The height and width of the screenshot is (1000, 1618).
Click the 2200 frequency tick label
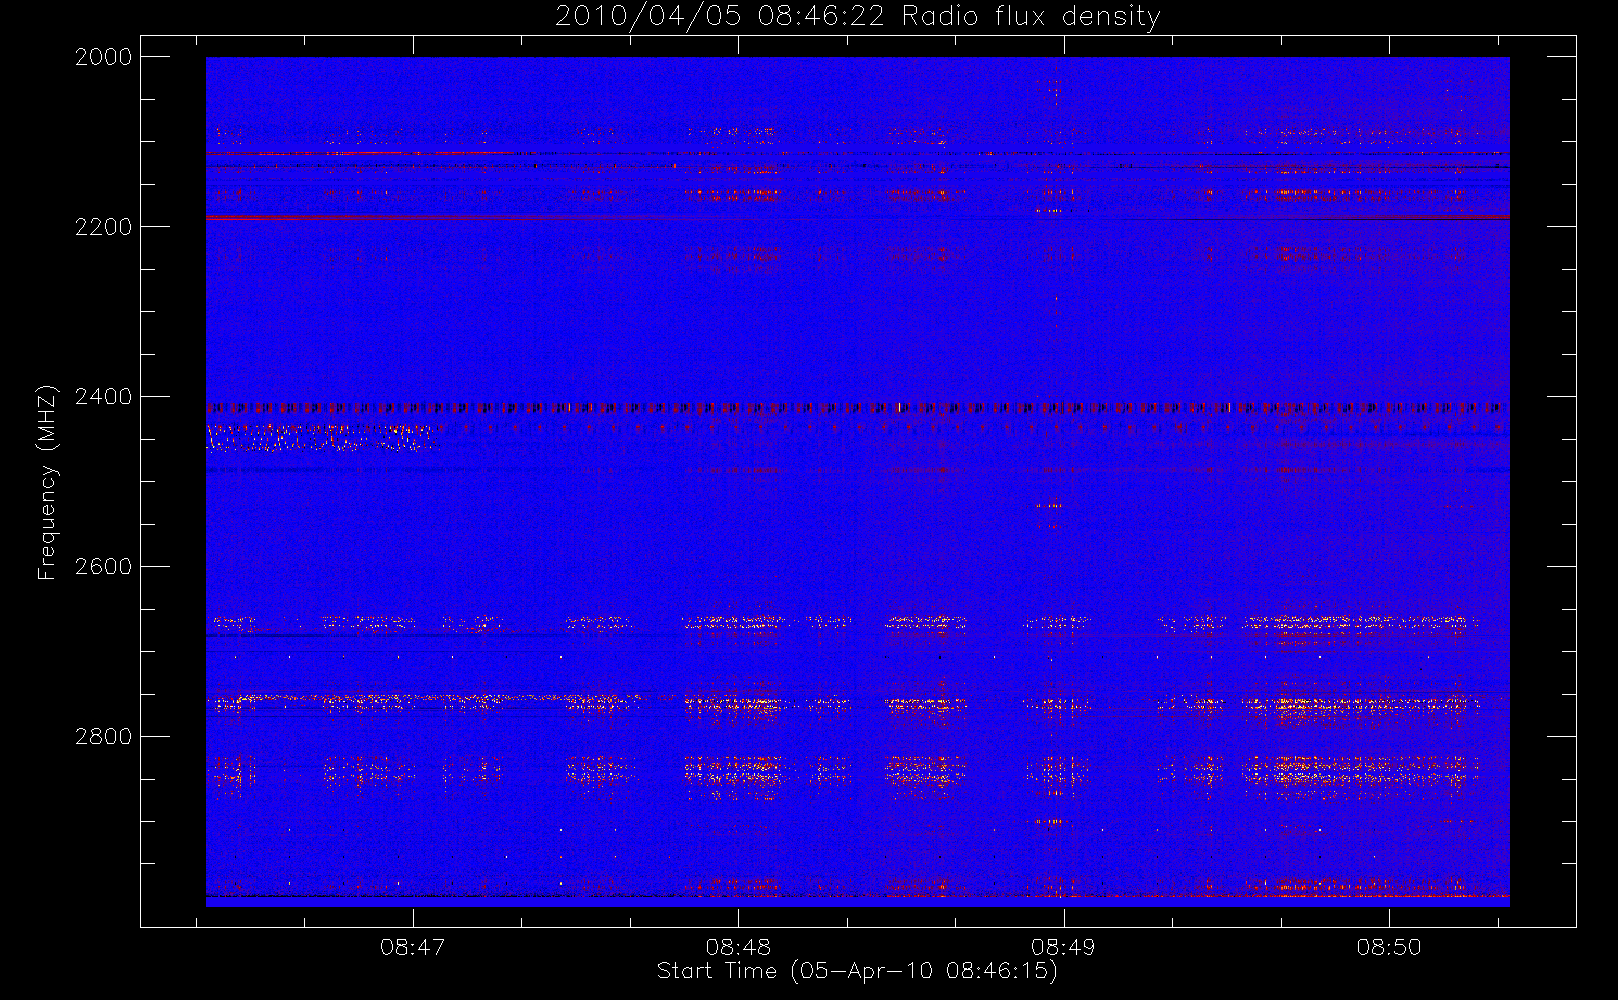coord(104,227)
